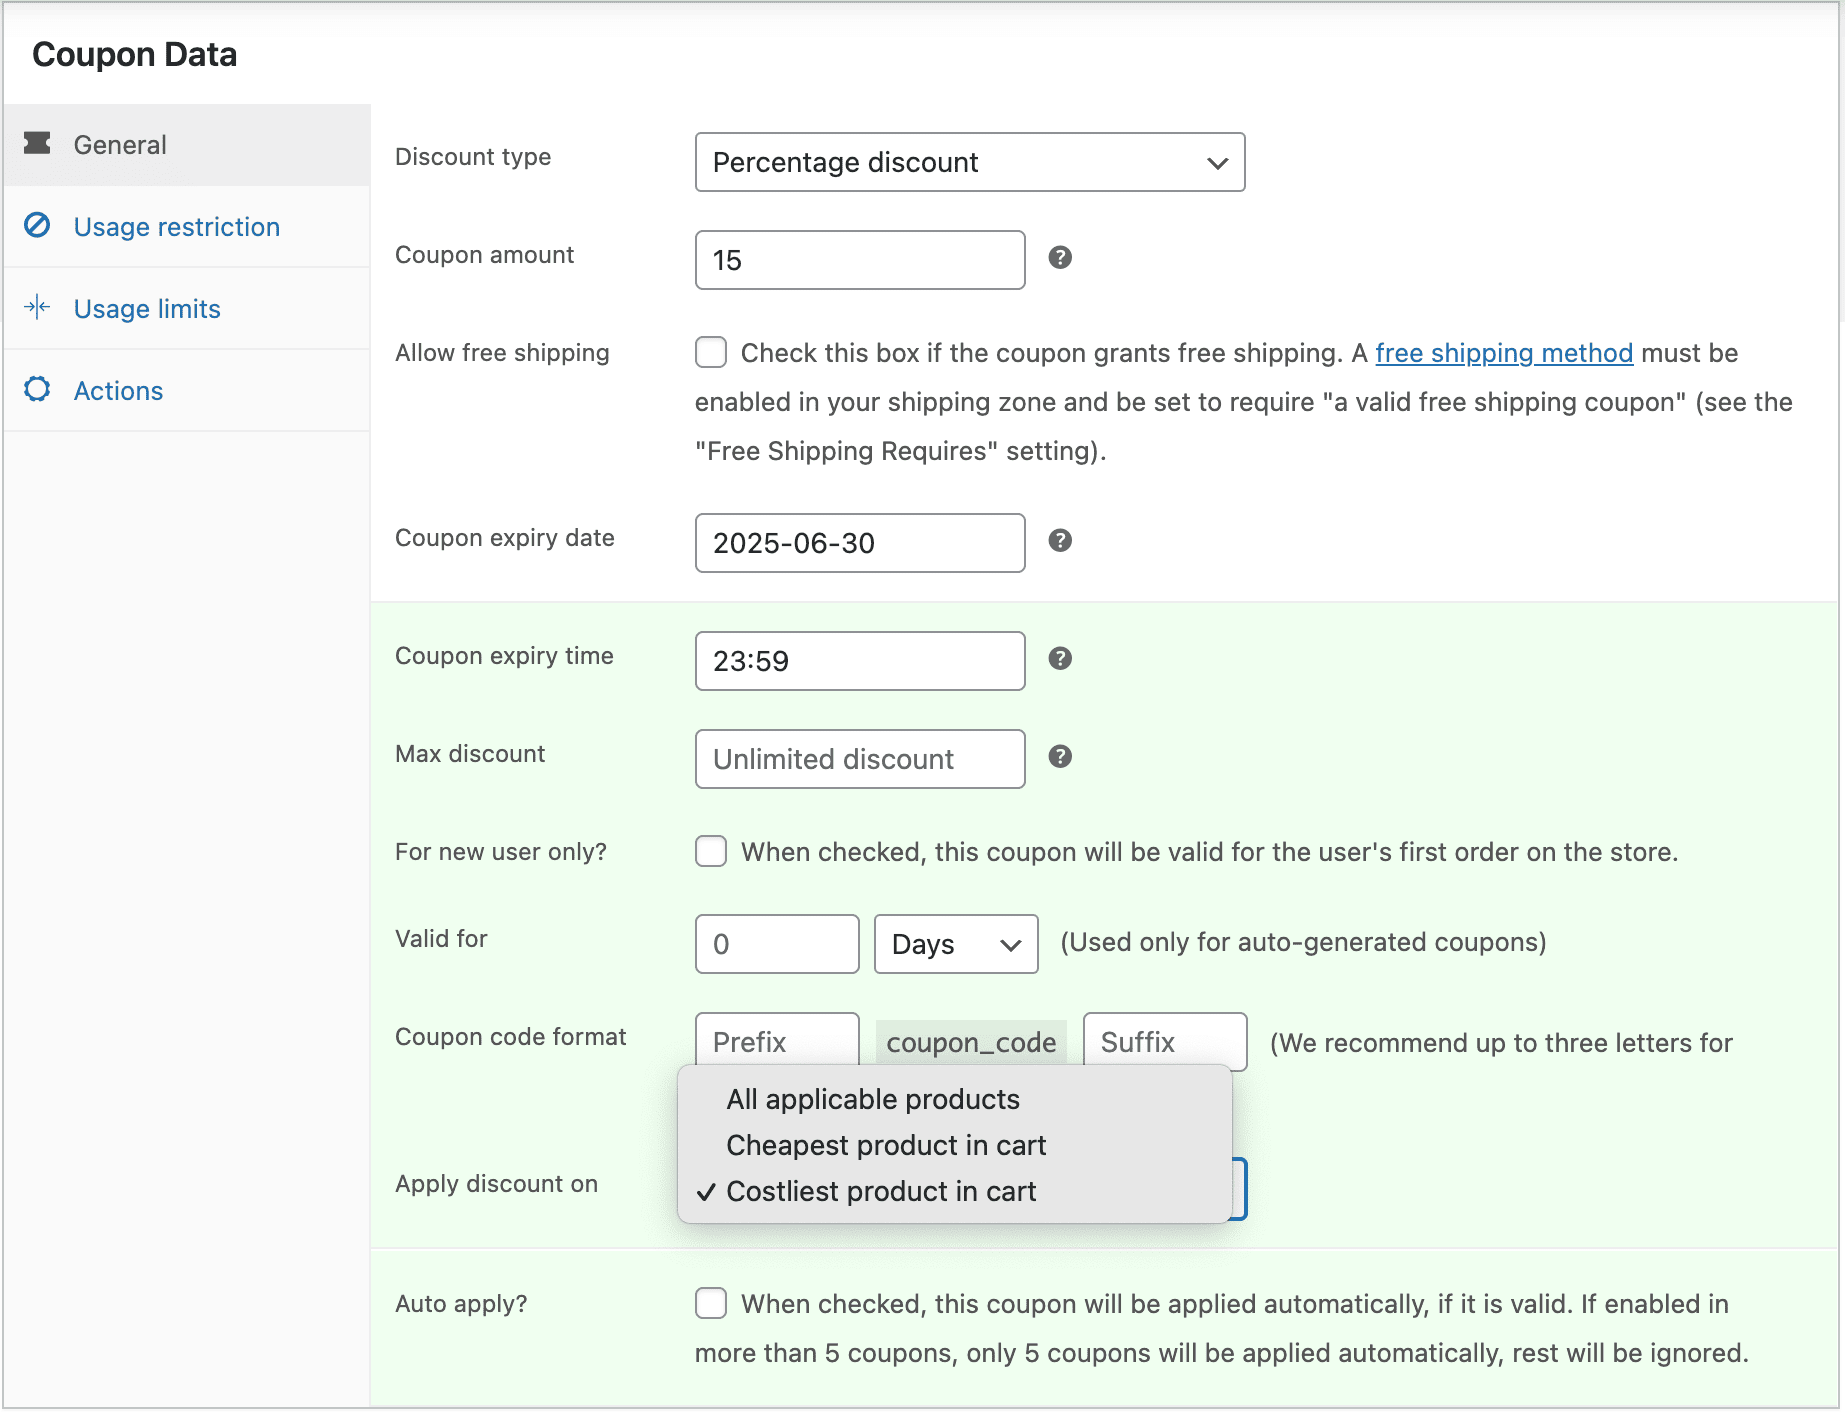Expand the Days unit dropdown
1845x1412 pixels.
[955, 944]
